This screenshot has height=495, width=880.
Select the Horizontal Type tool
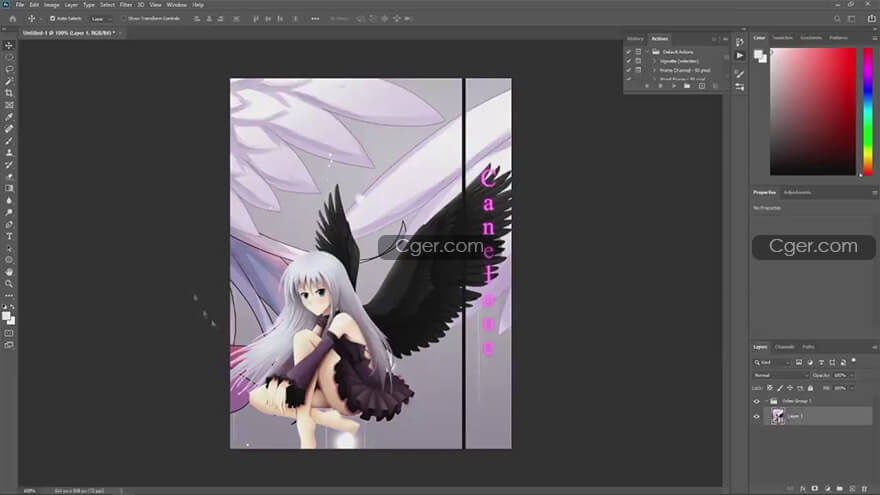8,236
